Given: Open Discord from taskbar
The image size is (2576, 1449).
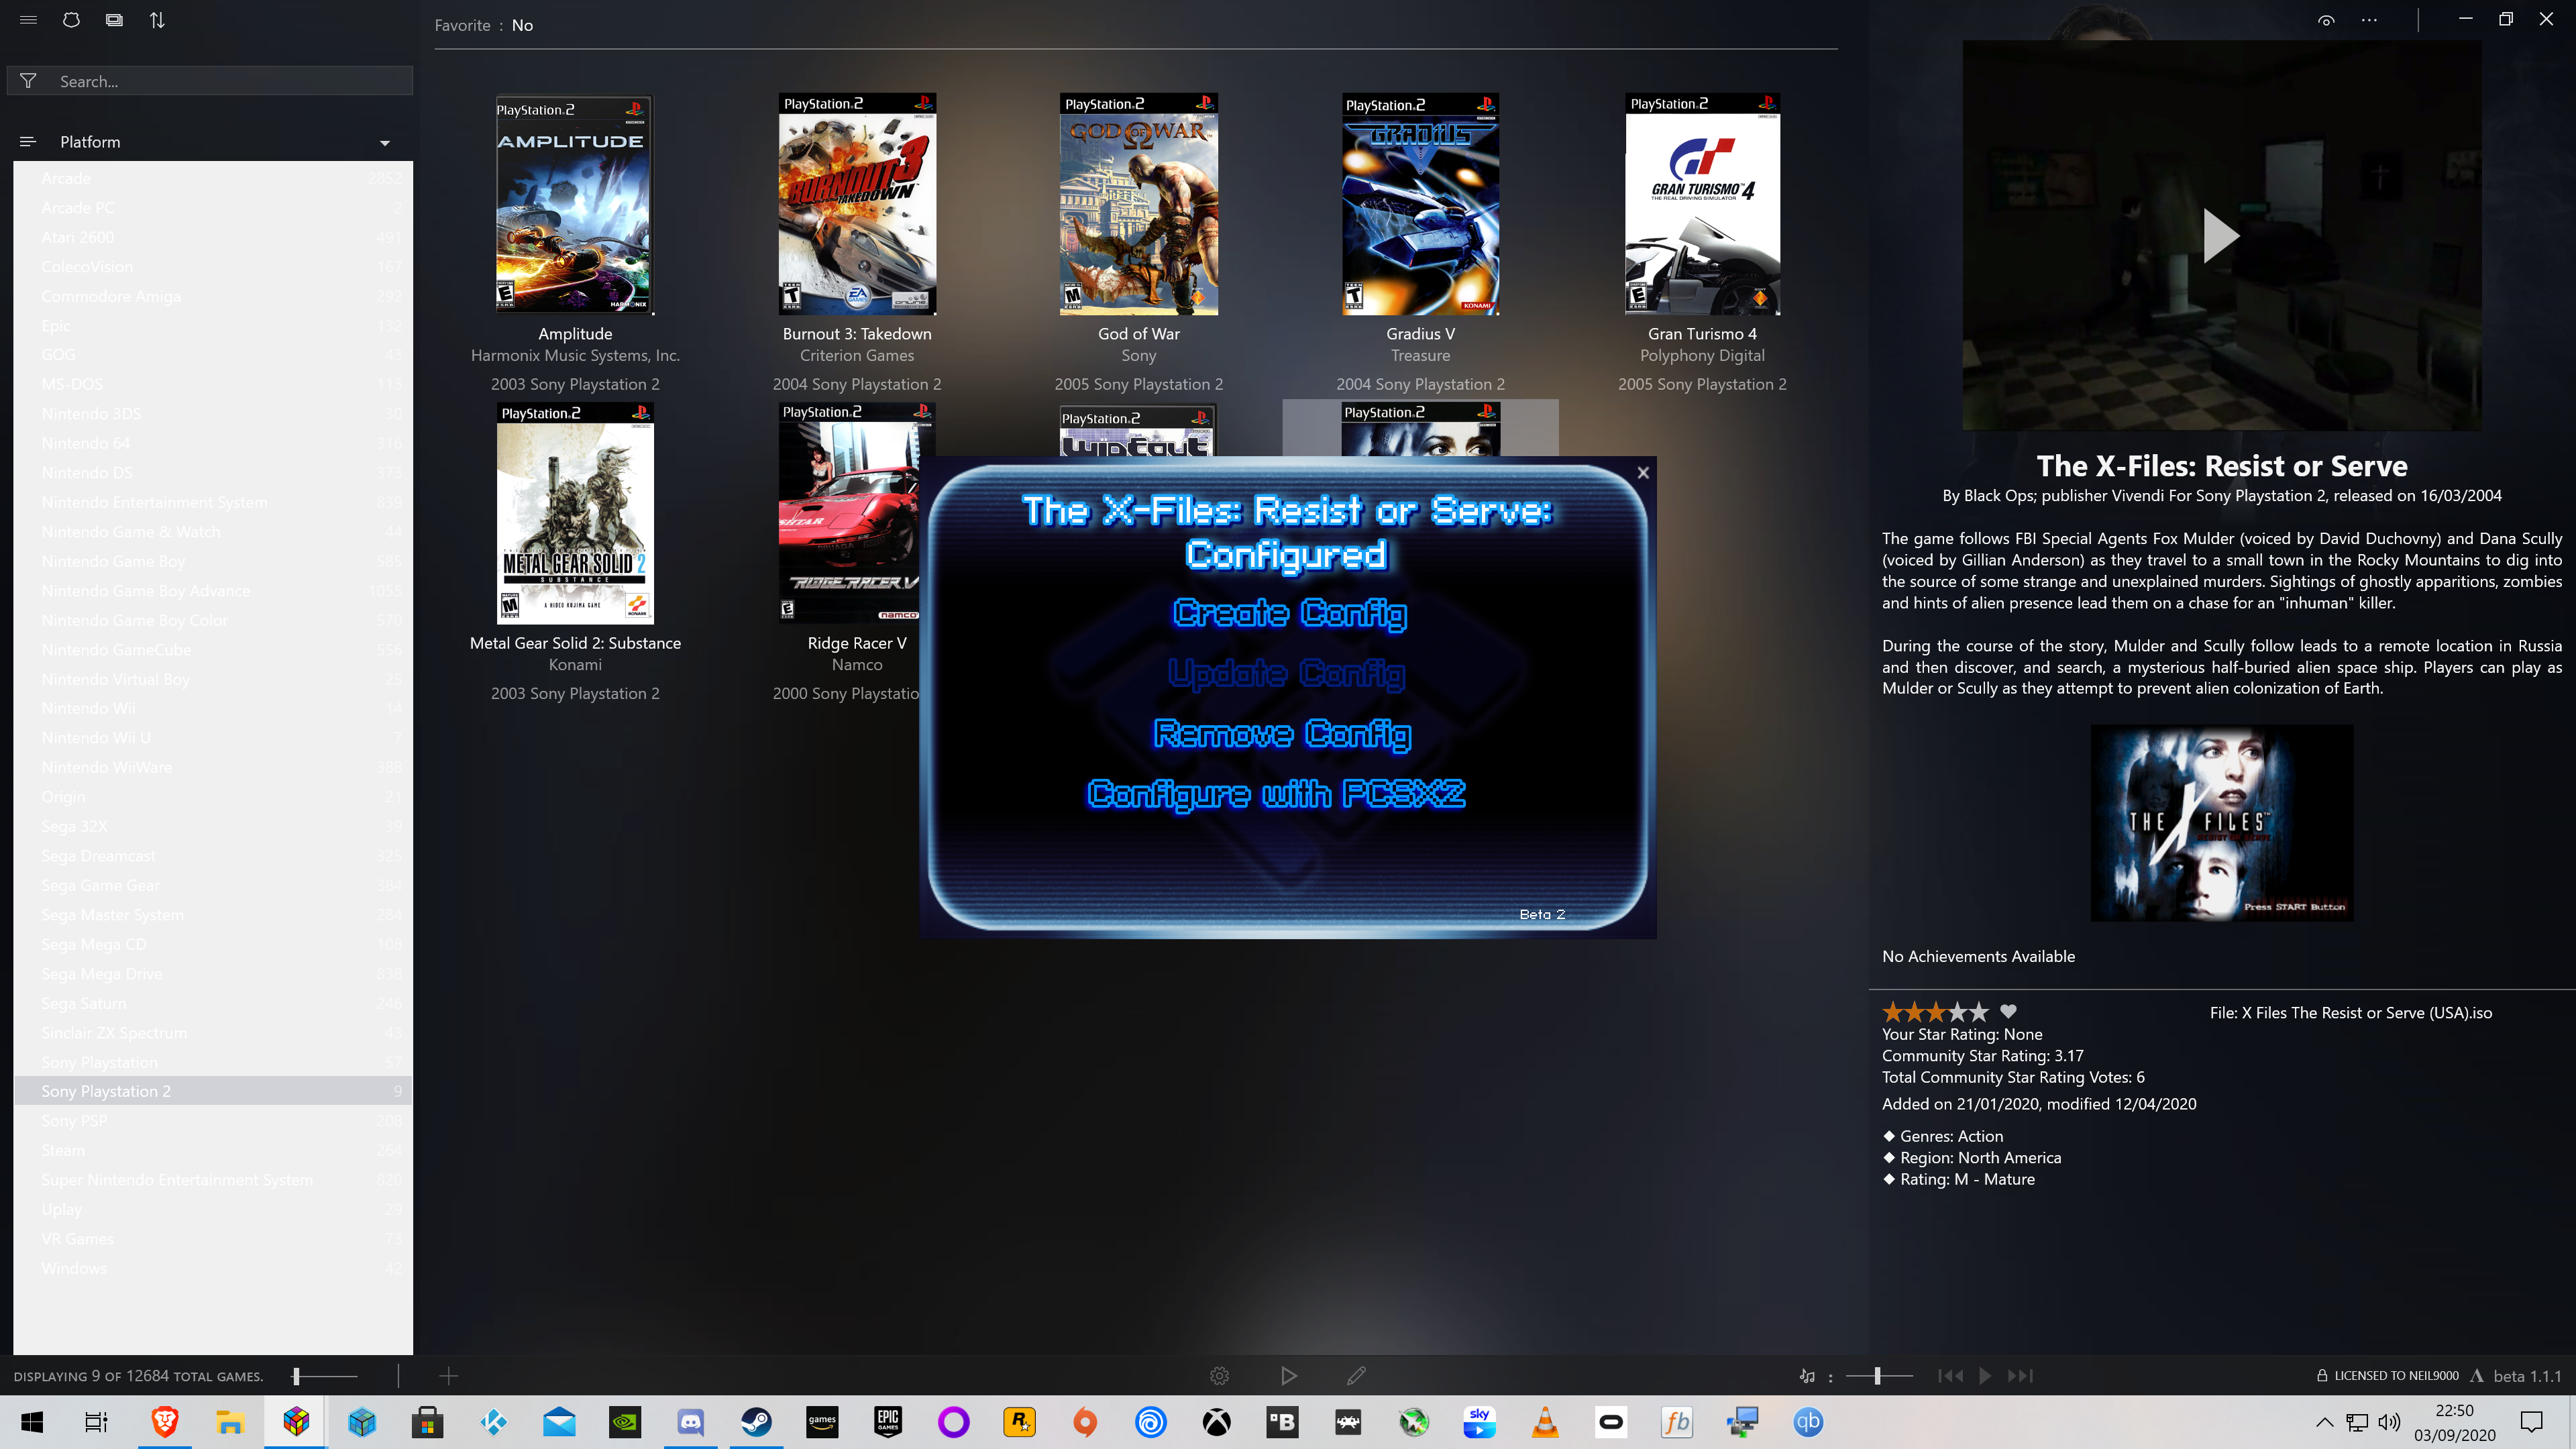Looking at the screenshot, I should [x=691, y=1422].
